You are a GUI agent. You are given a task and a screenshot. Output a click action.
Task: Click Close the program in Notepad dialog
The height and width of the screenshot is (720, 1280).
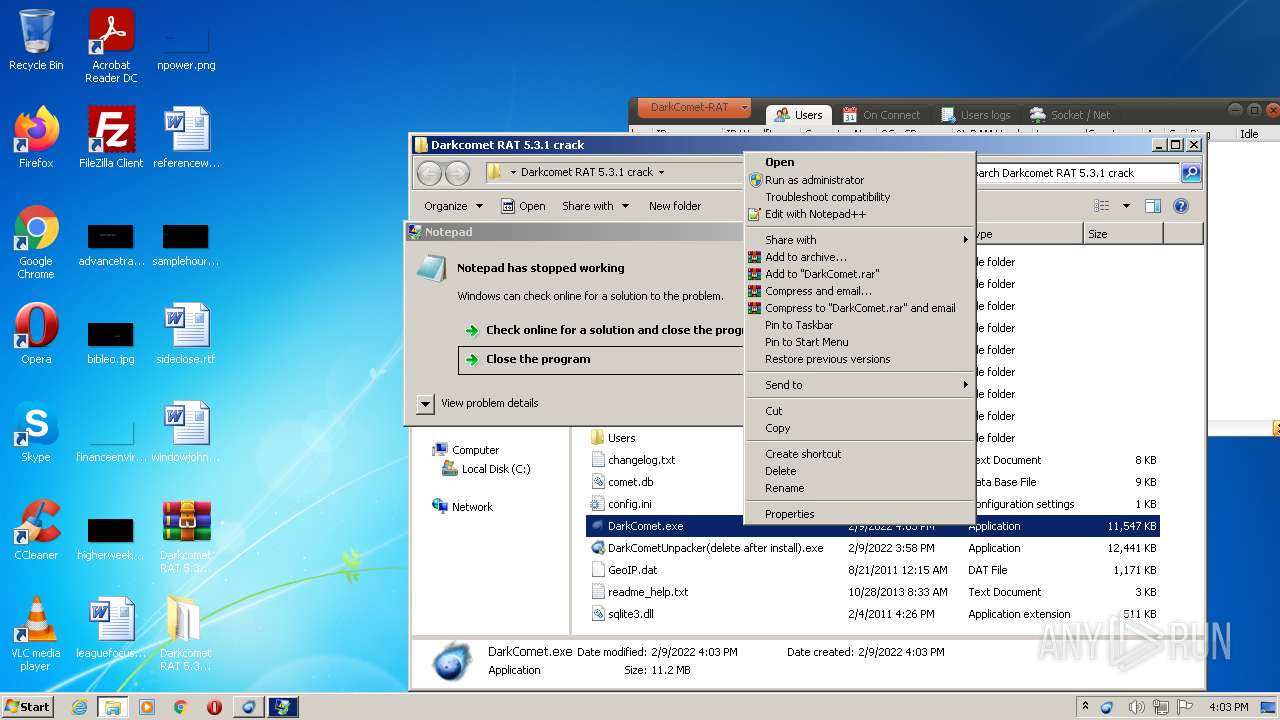[x=602, y=360]
